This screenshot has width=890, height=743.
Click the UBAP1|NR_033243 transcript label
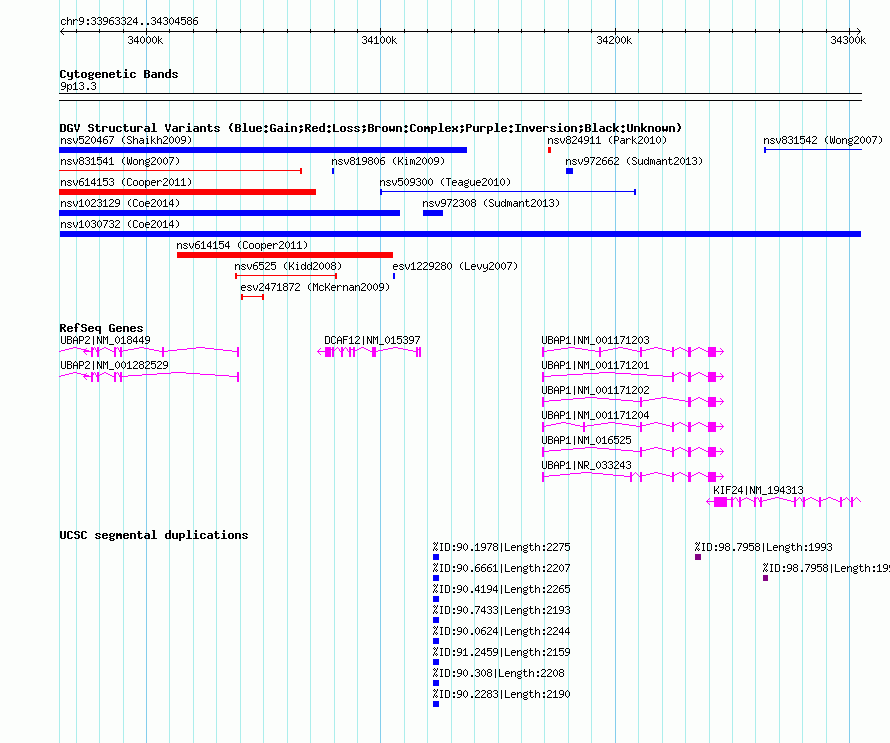[x=586, y=465]
